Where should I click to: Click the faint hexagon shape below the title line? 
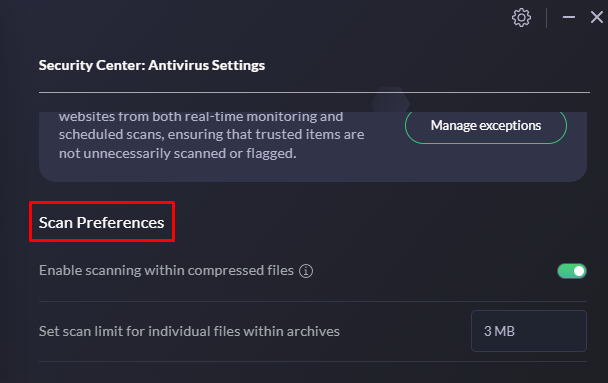pyautogui.click(x=390, y=103)
